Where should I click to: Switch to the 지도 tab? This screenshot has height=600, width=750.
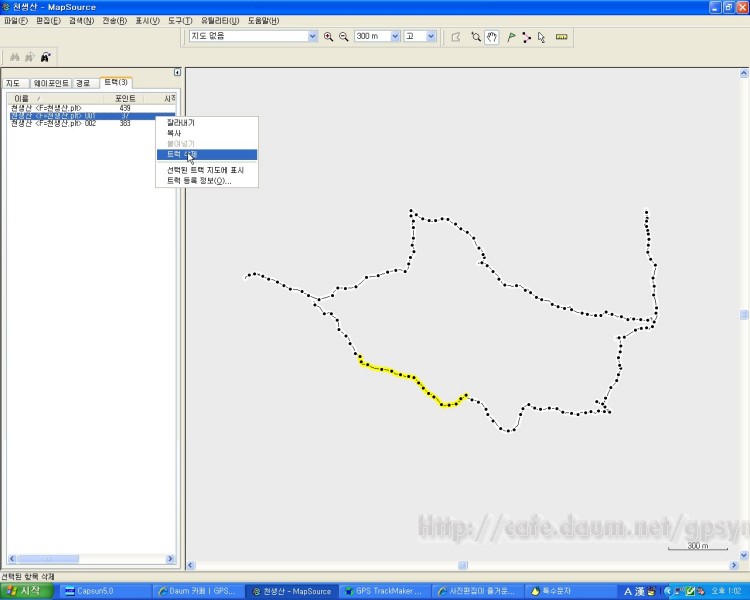click(x=15, y=83)
